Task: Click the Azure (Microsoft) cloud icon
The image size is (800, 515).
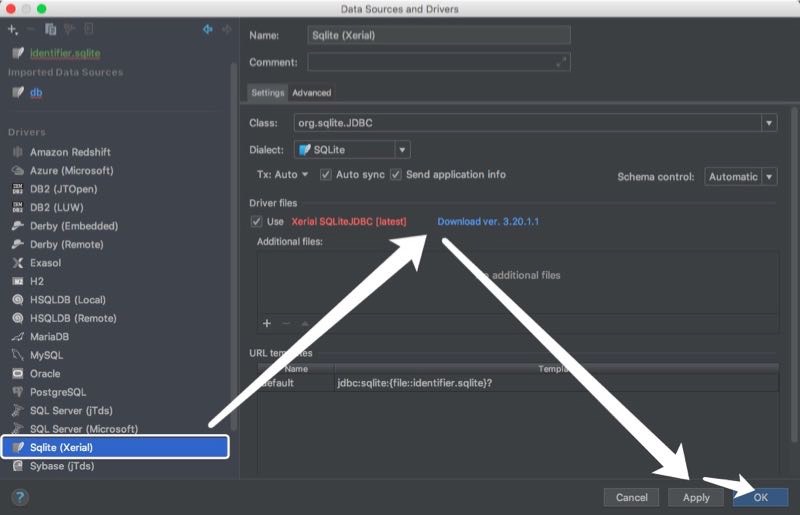Action: pos(18,170)
